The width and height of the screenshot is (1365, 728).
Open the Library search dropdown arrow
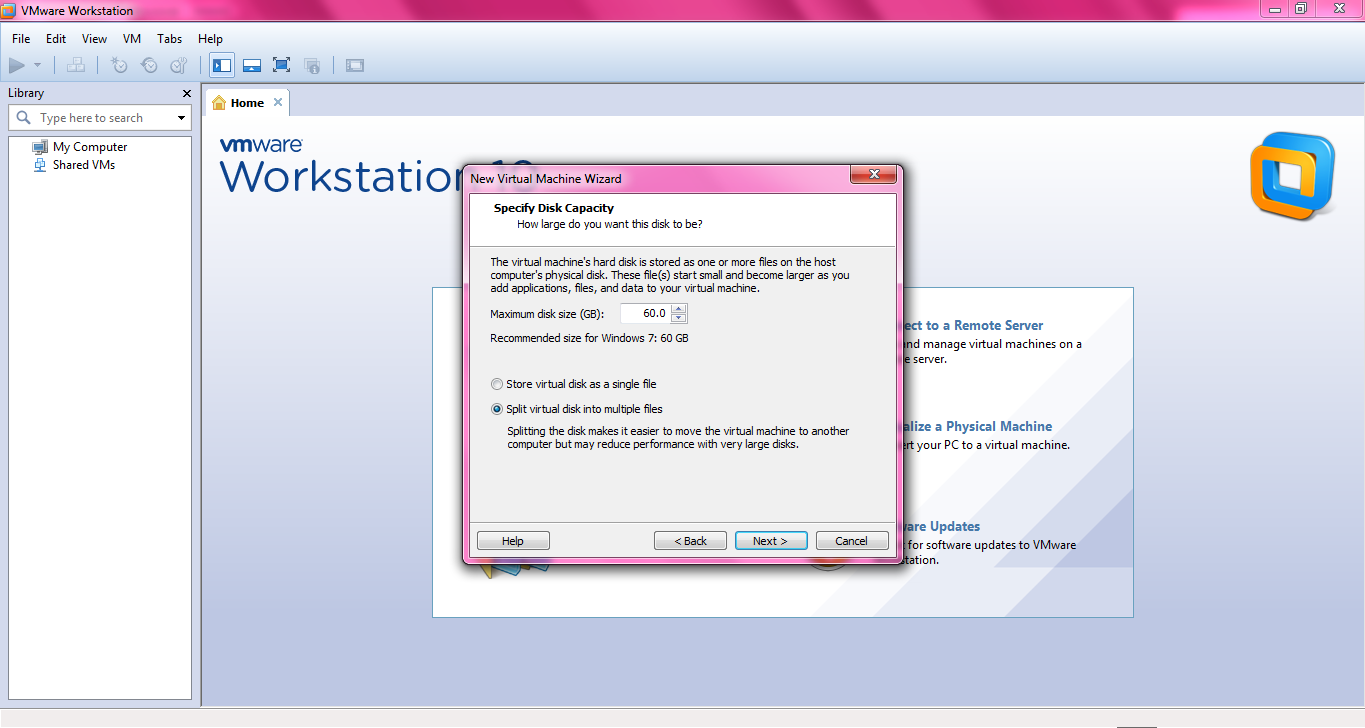pos(181,118)
